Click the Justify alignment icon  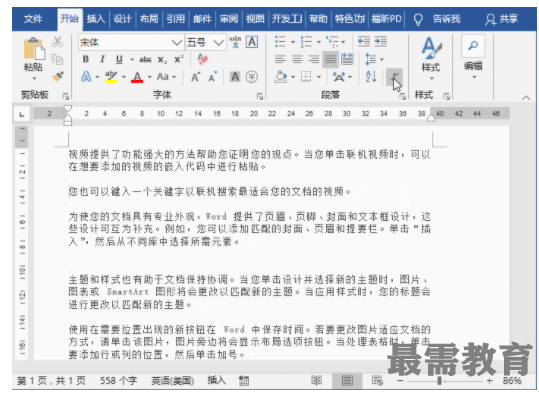[330, 59]
